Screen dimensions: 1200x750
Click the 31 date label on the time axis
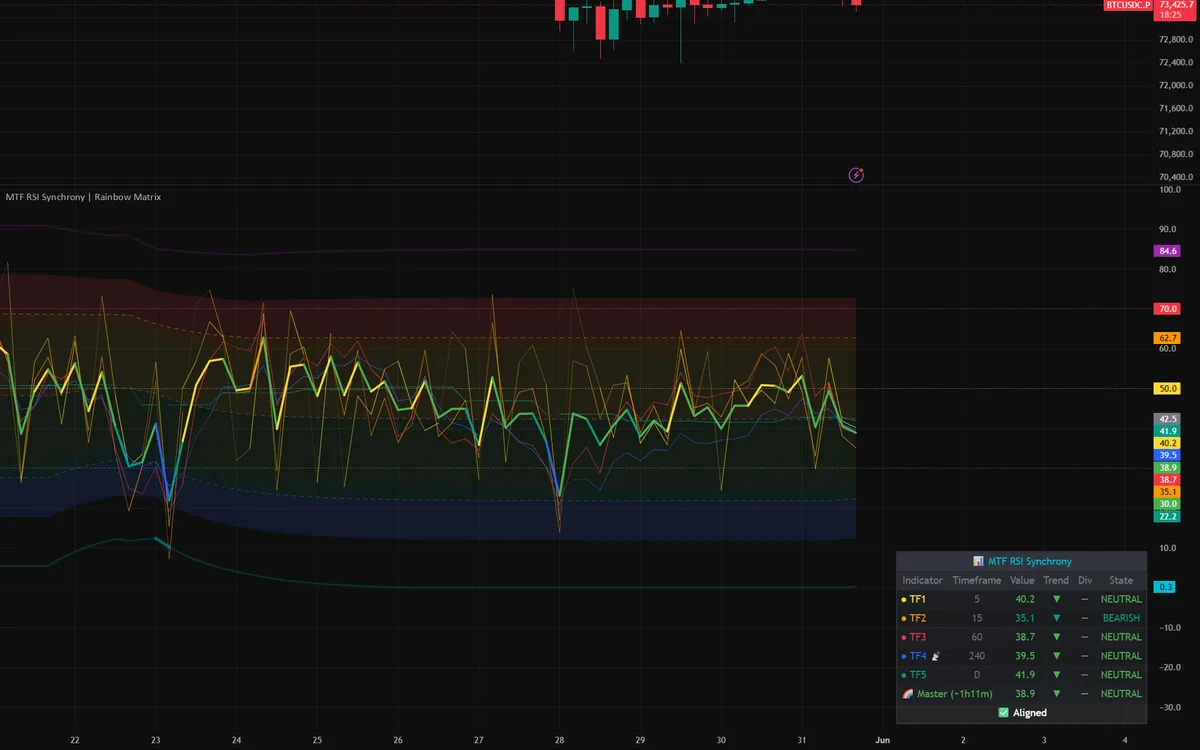tap(801, 740)
